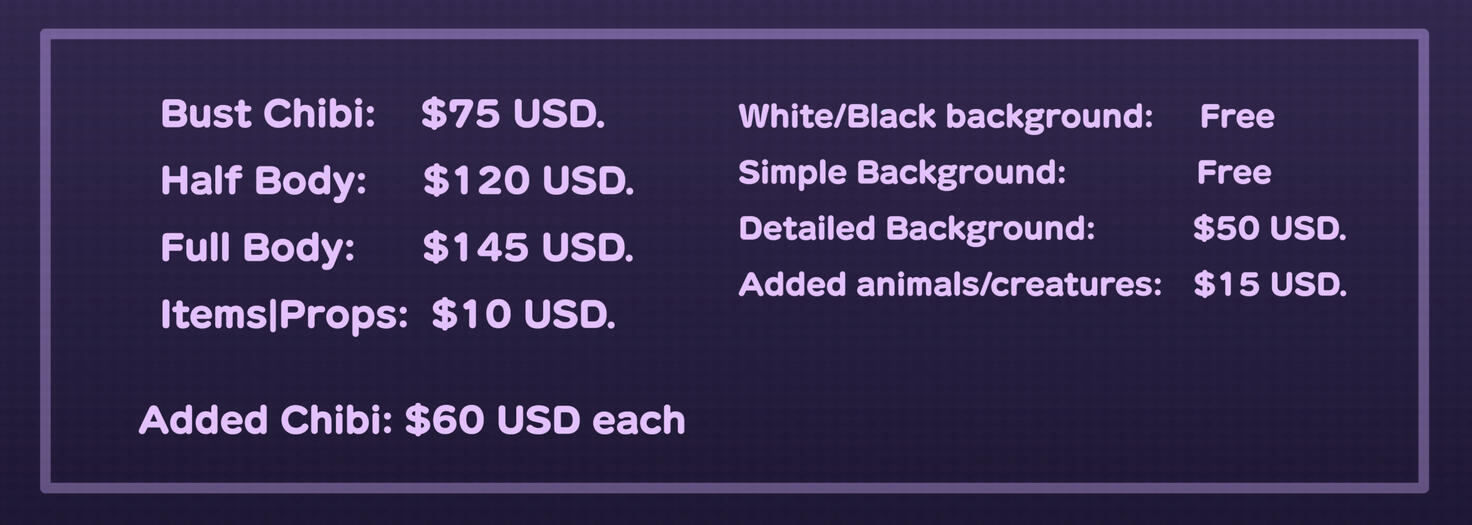Select the $15 USD price
Screen dimensions: 1472x525
(1269, 285)
